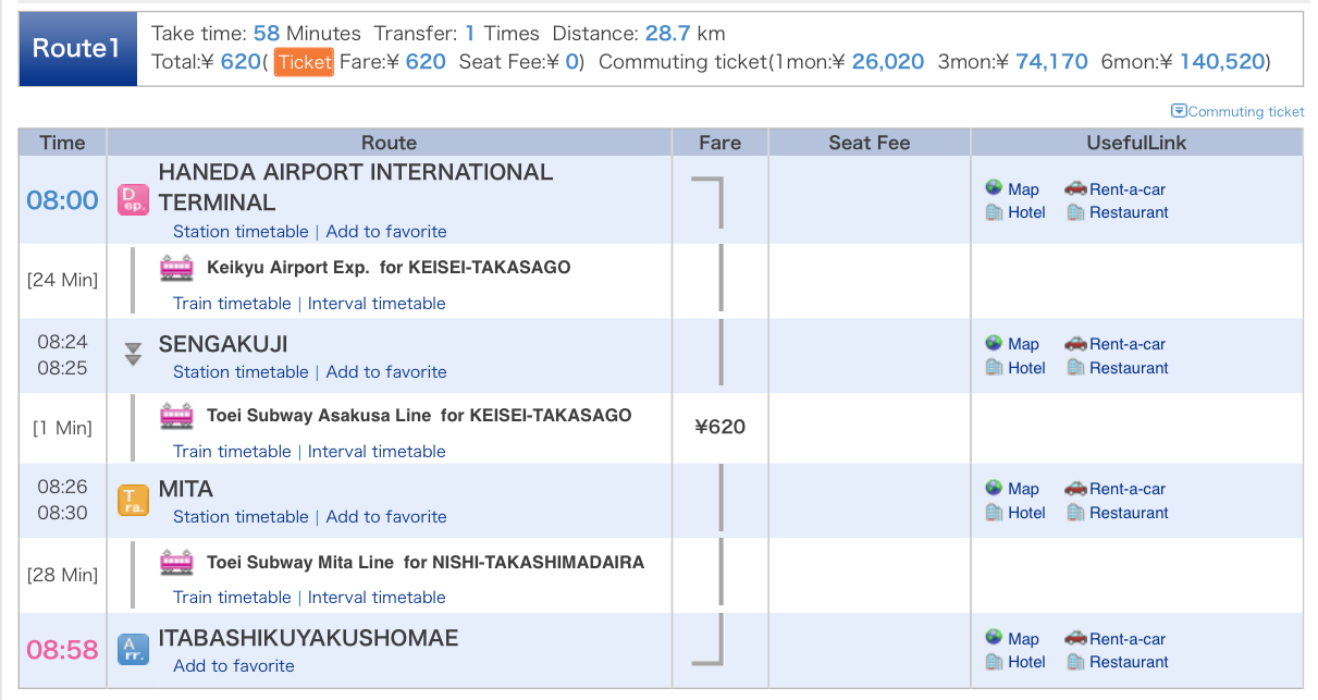Open Rent-a-car link in Sengakuji row

click(1128, 344)
